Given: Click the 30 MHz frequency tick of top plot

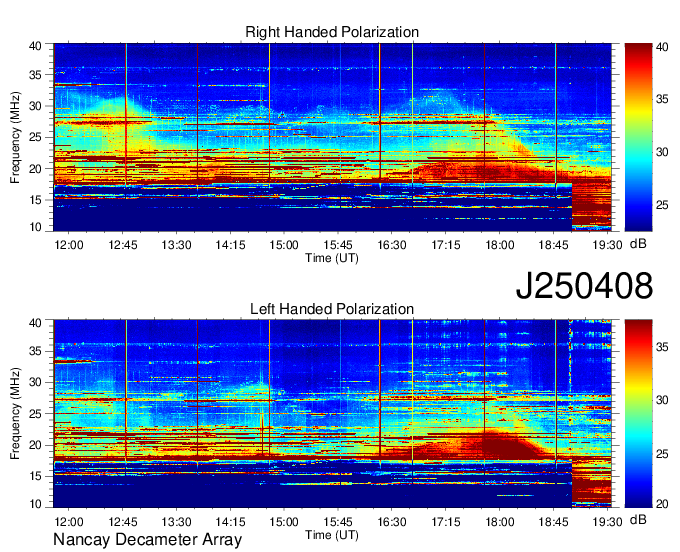Looking at the screenshot, I should coord(36,106).
